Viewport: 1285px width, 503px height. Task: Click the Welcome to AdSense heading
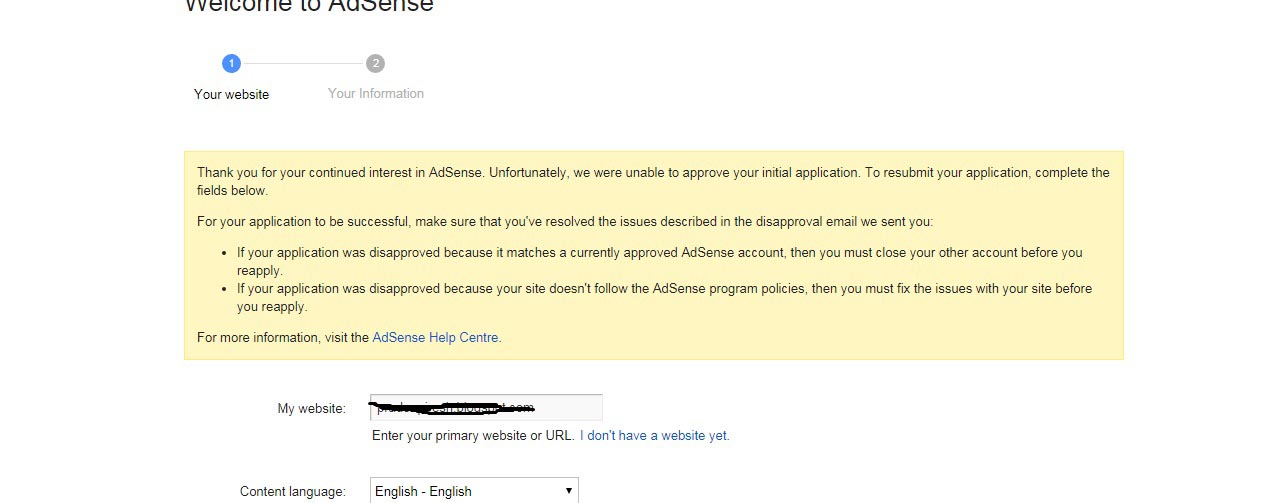309,6
